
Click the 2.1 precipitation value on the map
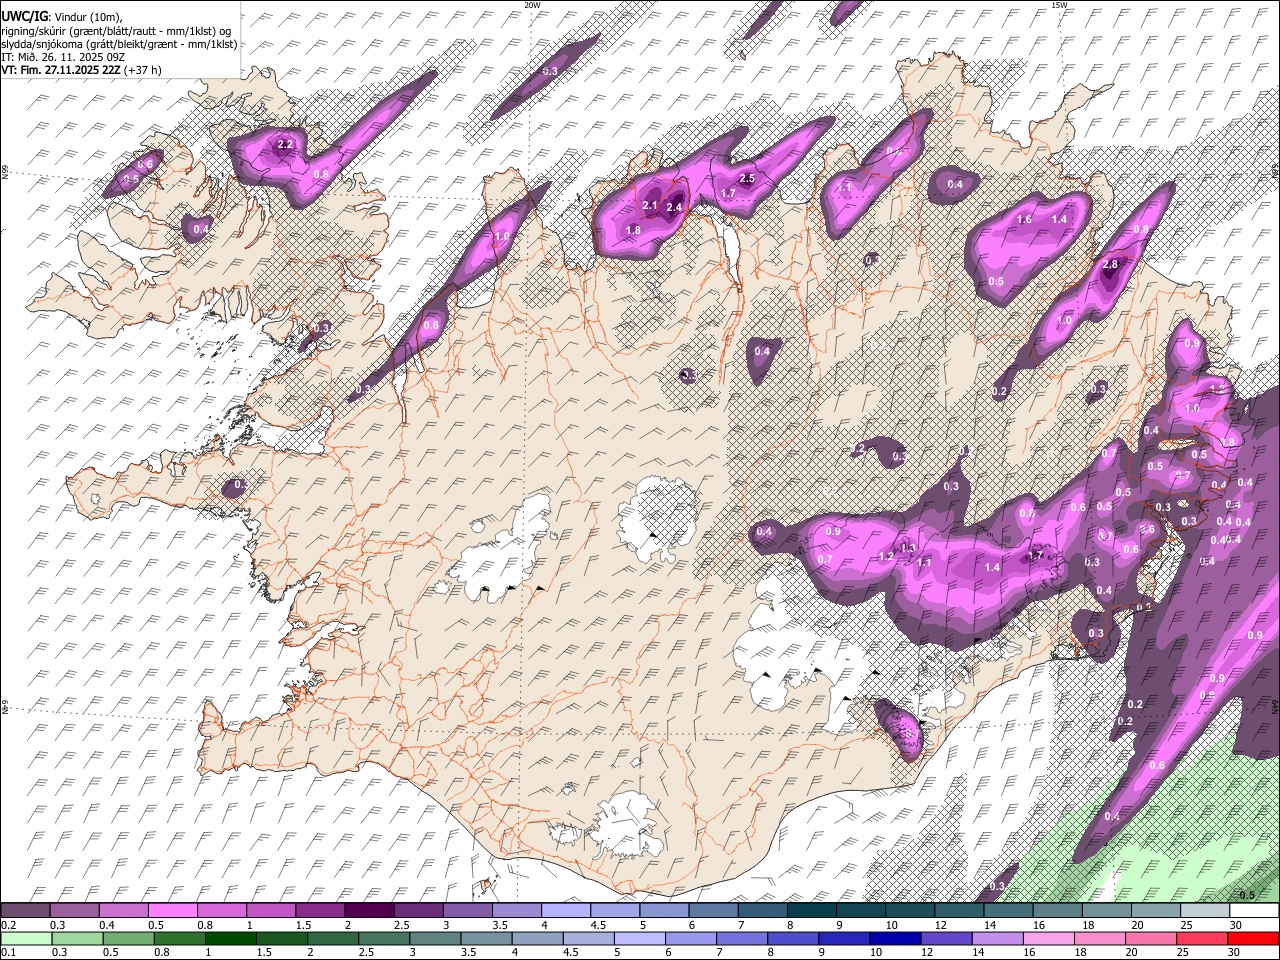(650, 206)
